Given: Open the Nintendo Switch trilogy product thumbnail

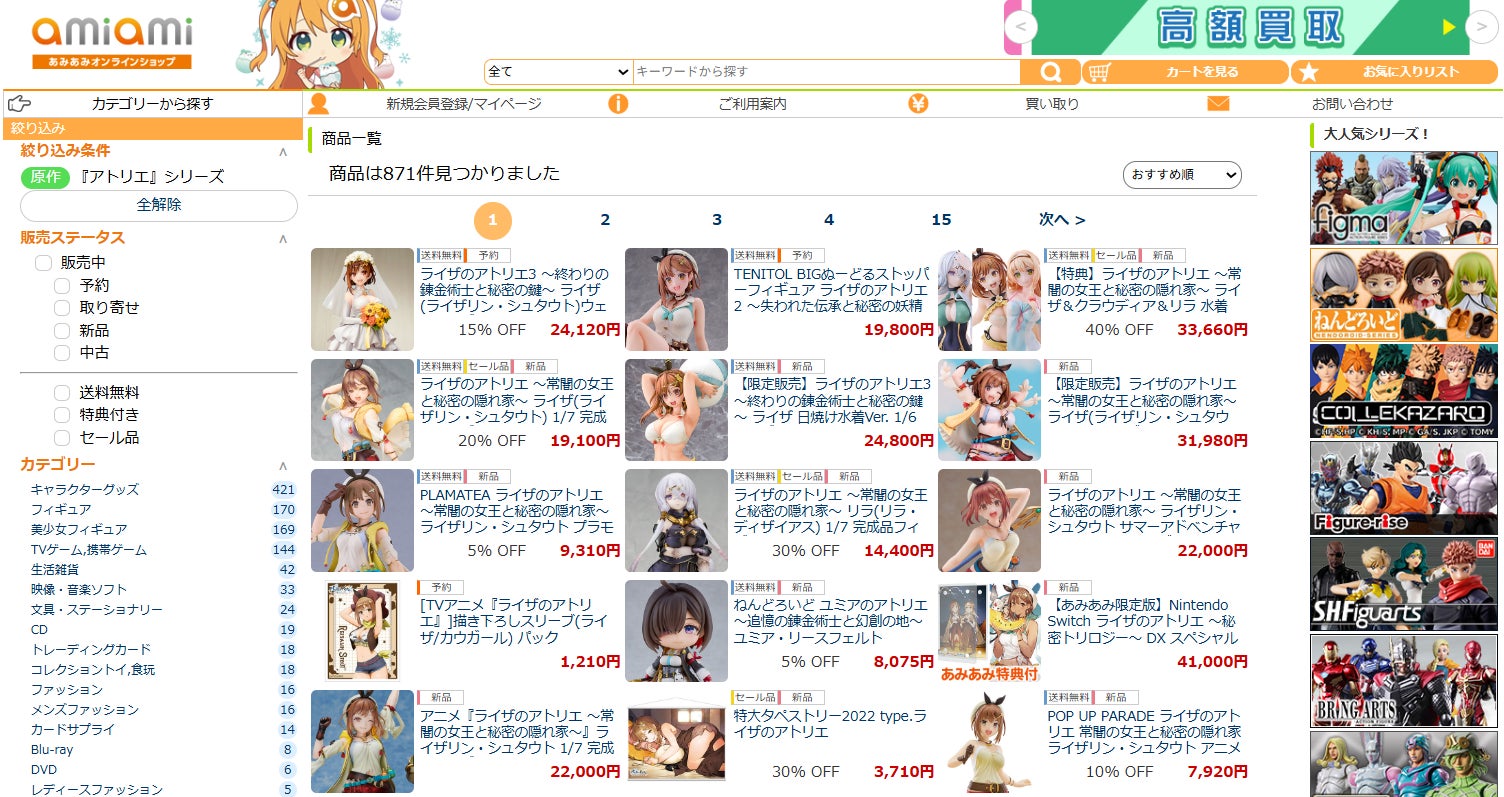Looking at the screenshot, I should pyautogui.click(x=990, y=632).
